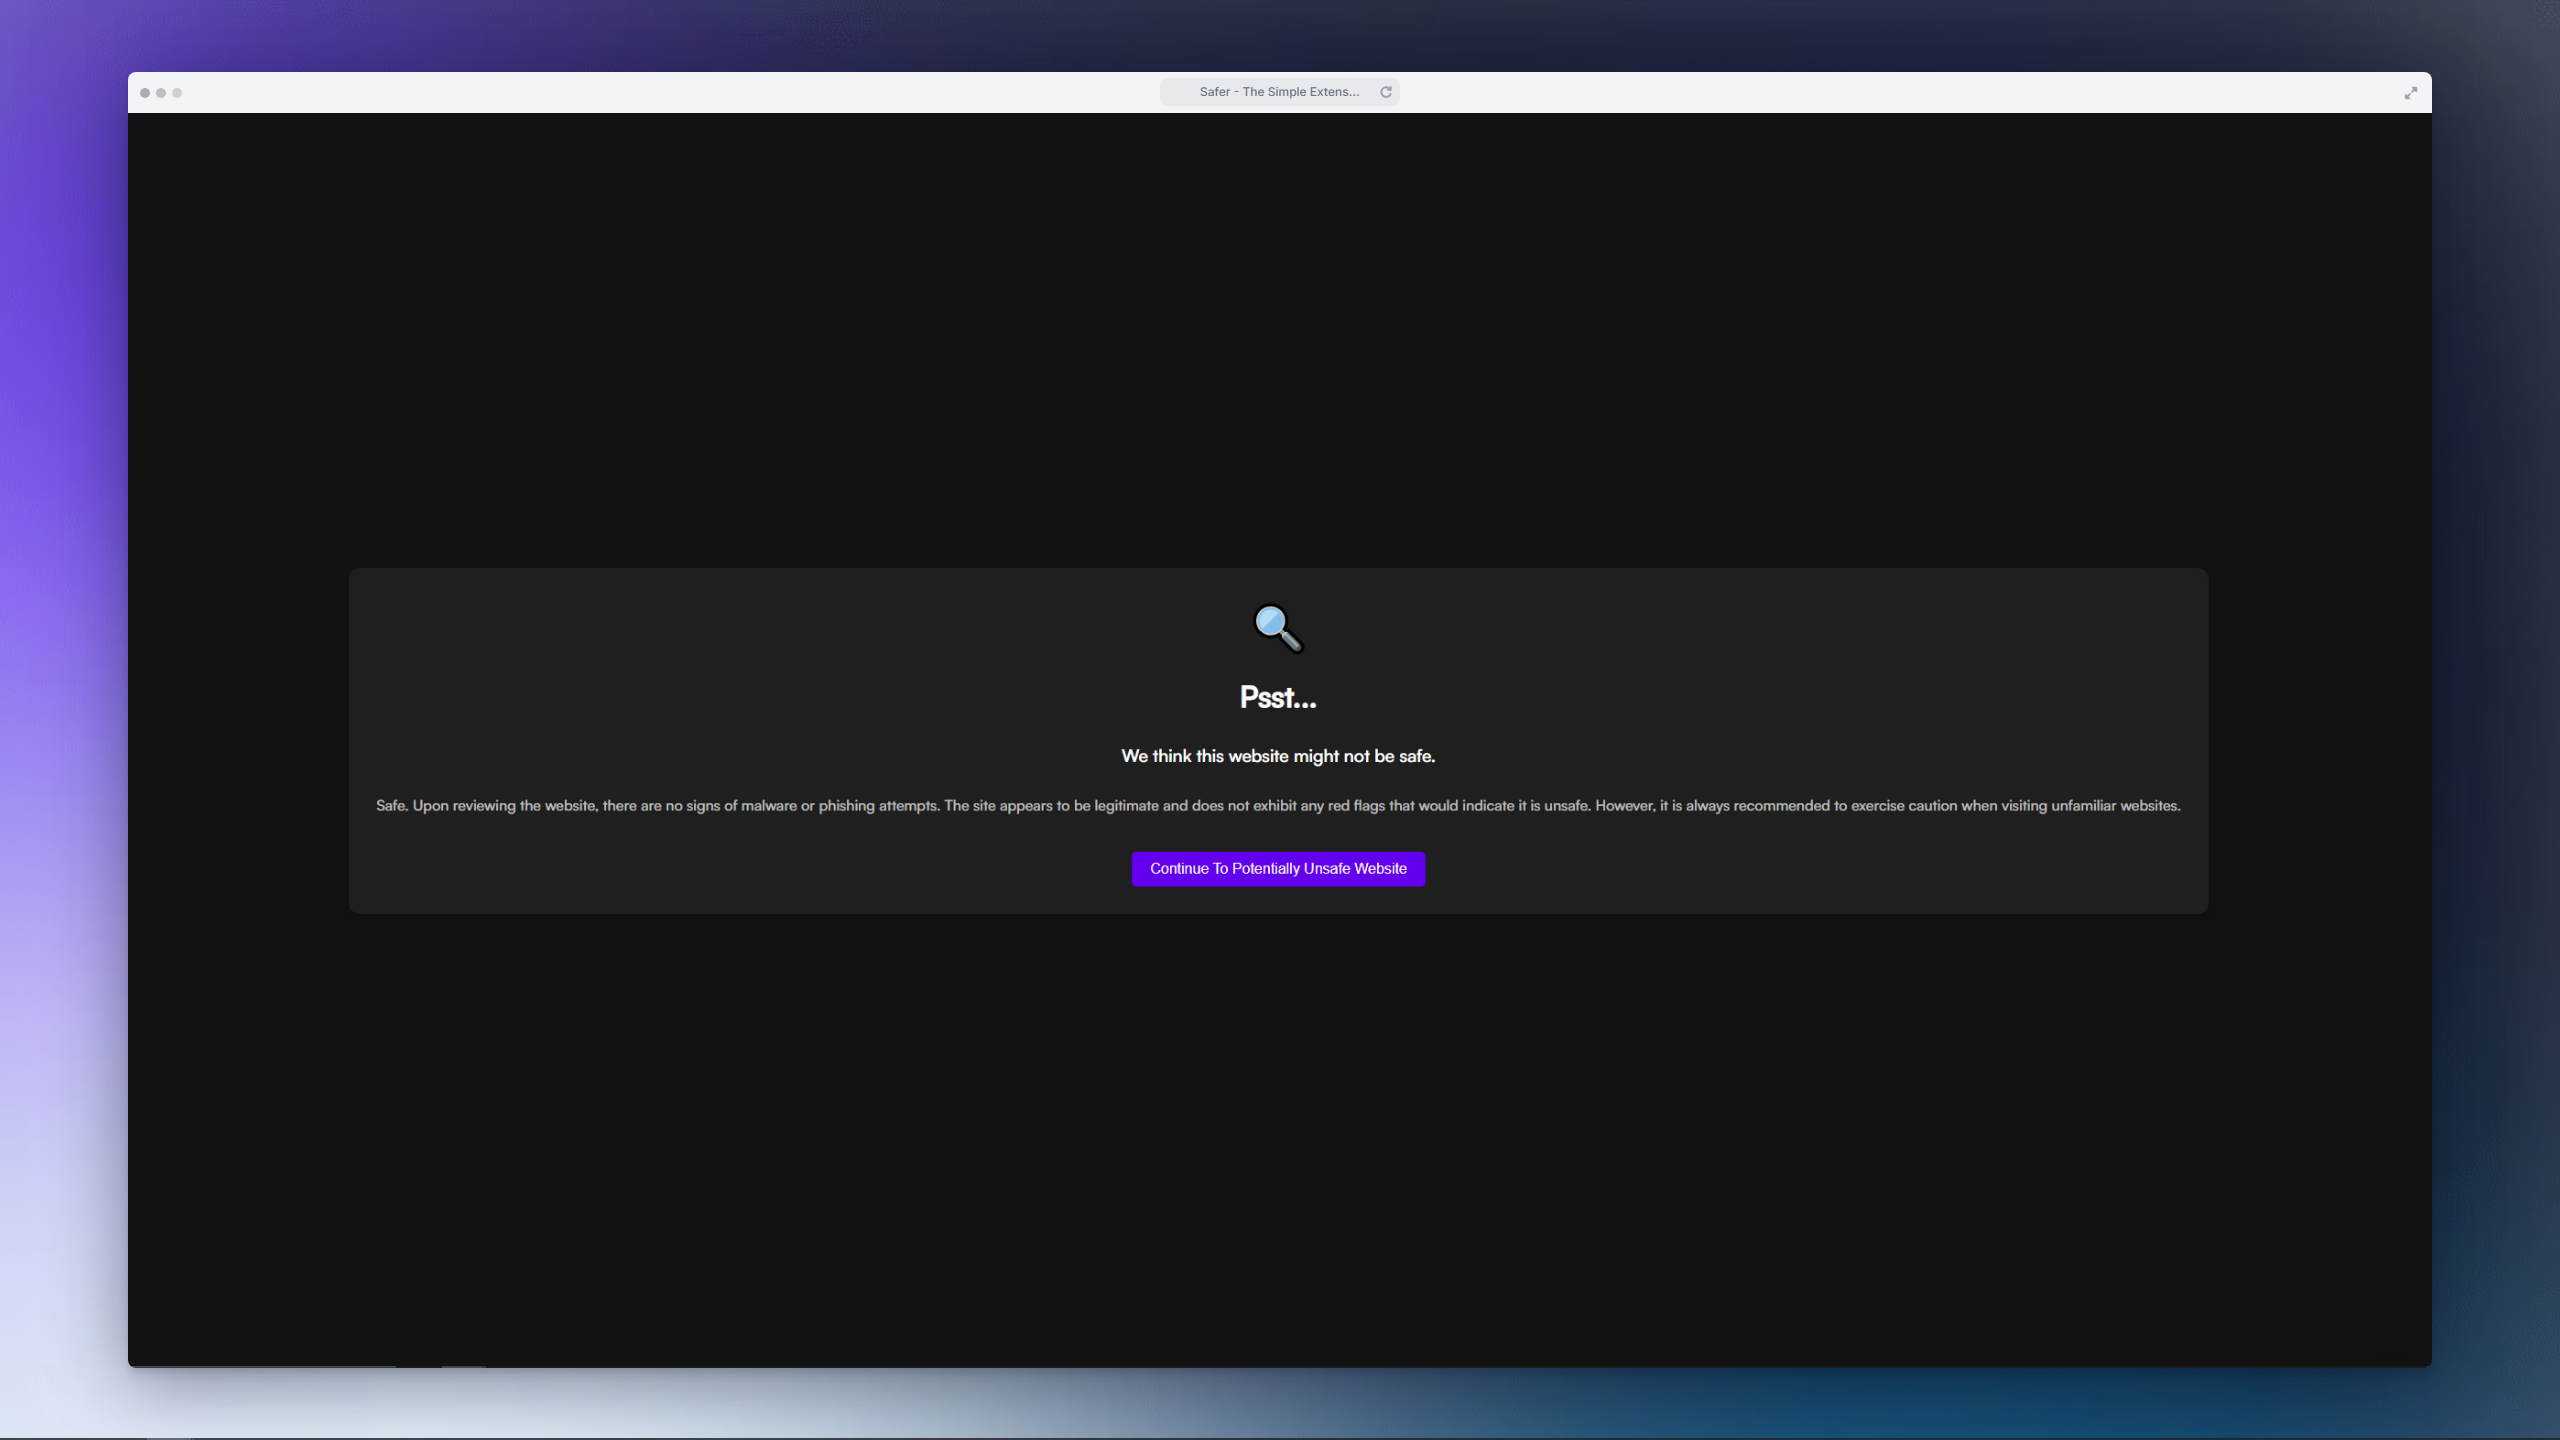Expand window with the fullscreen arrows icon
The width and height of the screenshot is (2560, 1440).
click(x=2410, y=93)
